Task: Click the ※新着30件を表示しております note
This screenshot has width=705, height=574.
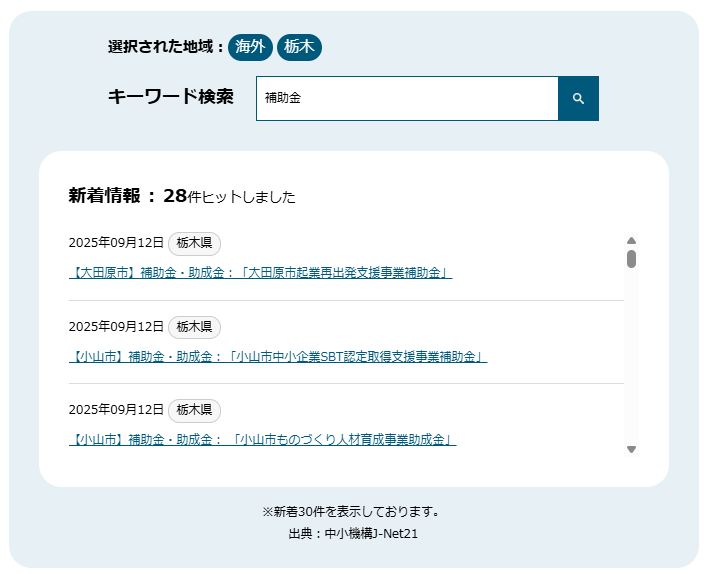Action: [352, 512]
